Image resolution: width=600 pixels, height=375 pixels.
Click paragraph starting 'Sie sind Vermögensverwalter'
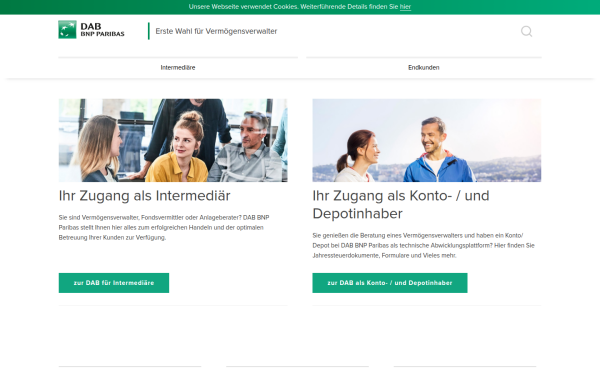tap(164, 227)
